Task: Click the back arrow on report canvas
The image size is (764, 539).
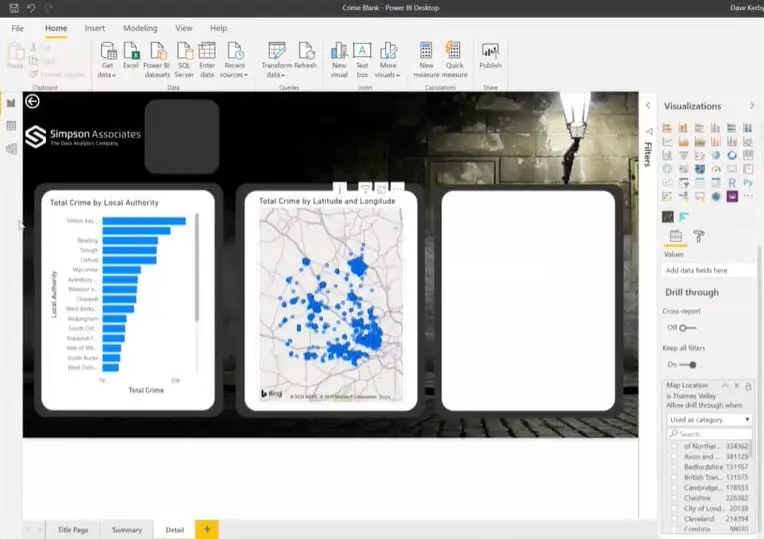Action: pyautogui.click(x=32, y=101)
